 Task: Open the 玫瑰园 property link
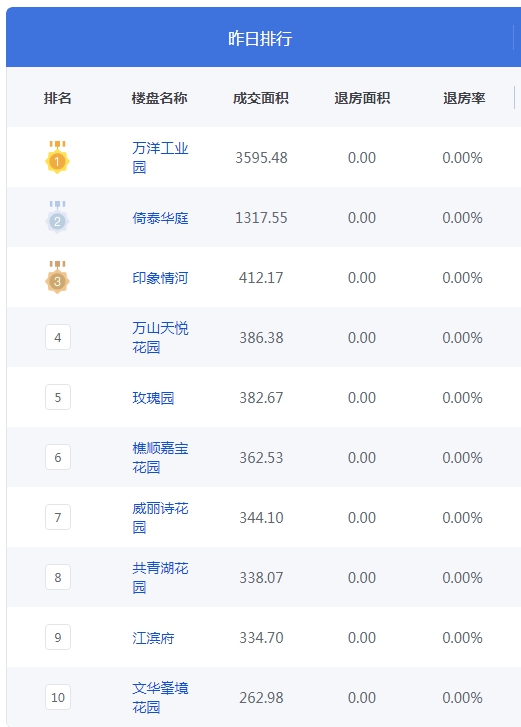153,398
